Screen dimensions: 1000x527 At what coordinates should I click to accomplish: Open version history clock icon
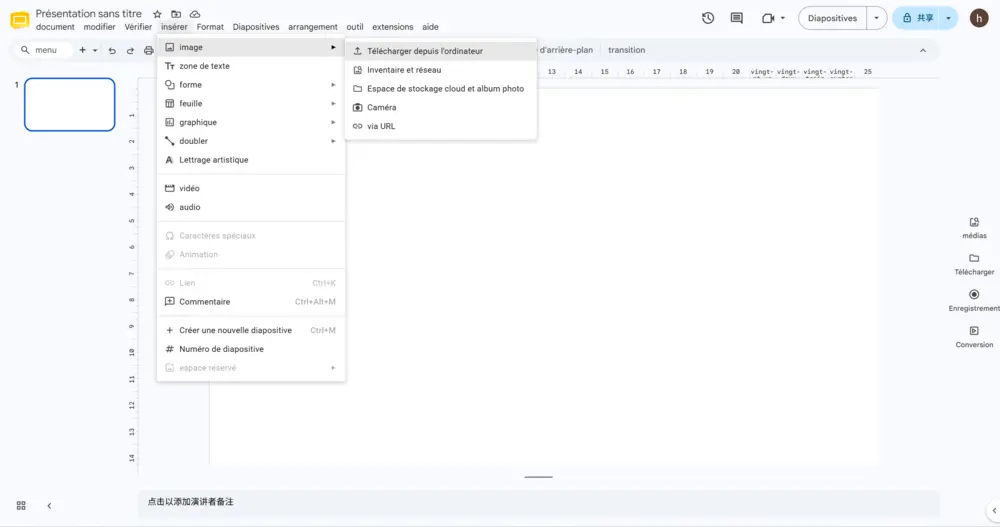[708, 18]
